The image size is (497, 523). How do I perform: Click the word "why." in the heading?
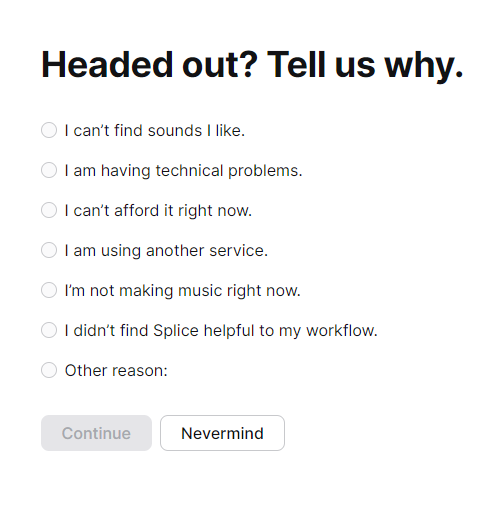424,66
